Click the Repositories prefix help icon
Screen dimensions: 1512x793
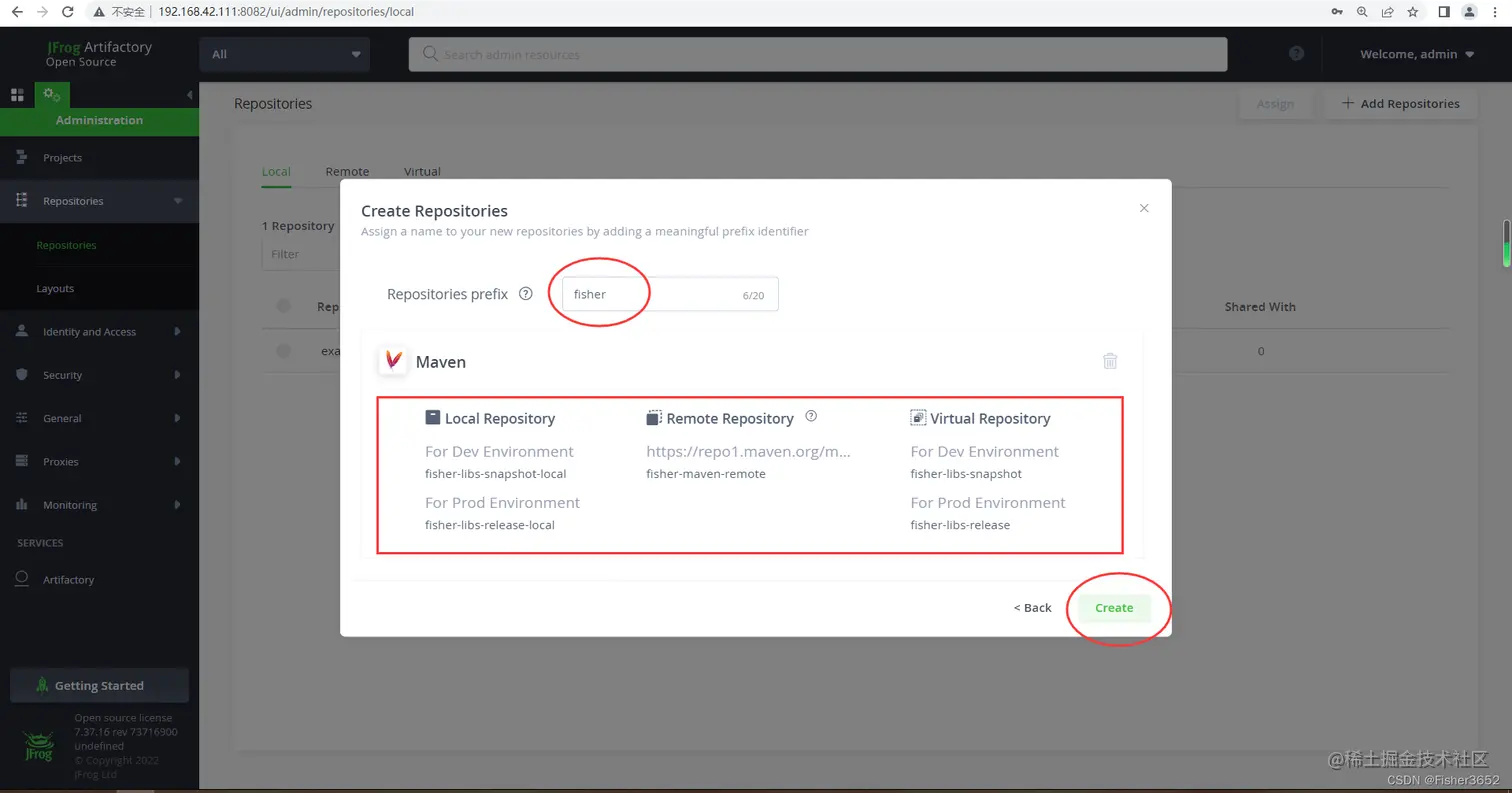pos(526,294)
